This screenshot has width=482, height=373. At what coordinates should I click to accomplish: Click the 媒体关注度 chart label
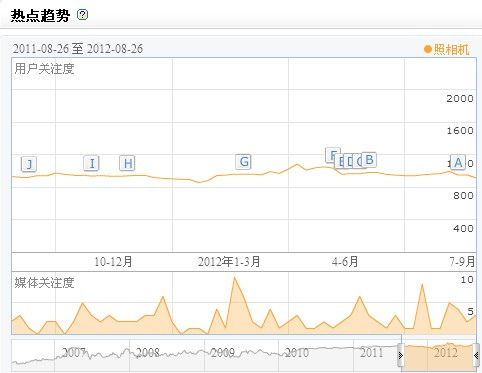click(x=44, y=283)
